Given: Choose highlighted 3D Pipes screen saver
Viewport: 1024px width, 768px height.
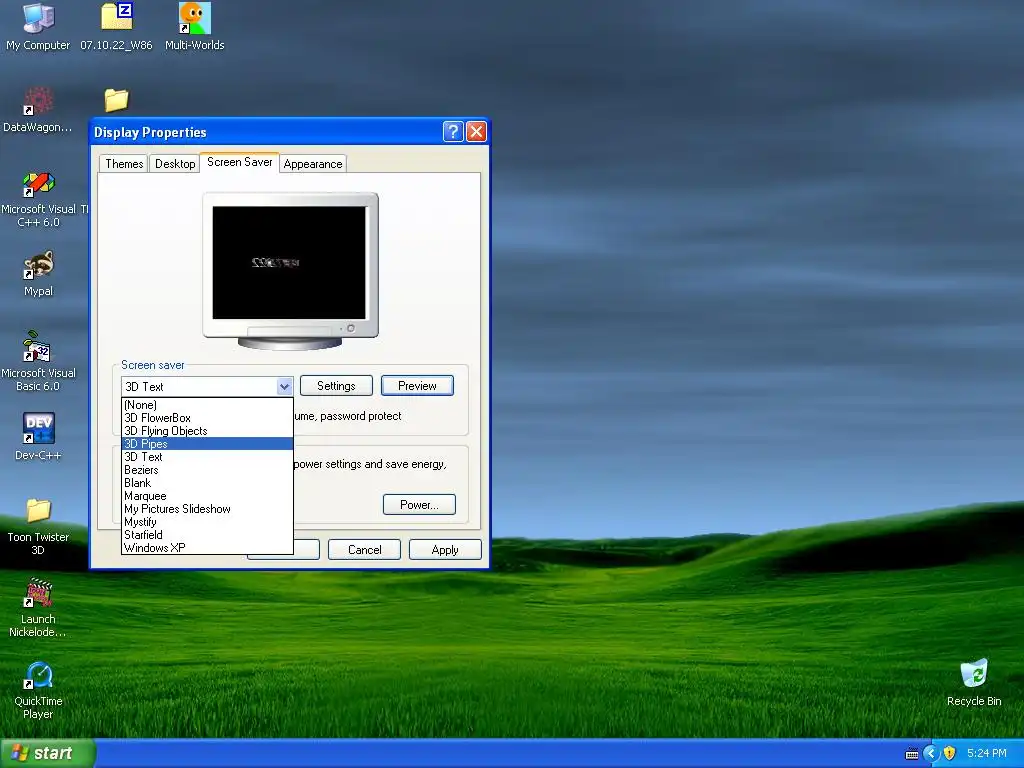Looking at the screenshot, I should 207,443.
